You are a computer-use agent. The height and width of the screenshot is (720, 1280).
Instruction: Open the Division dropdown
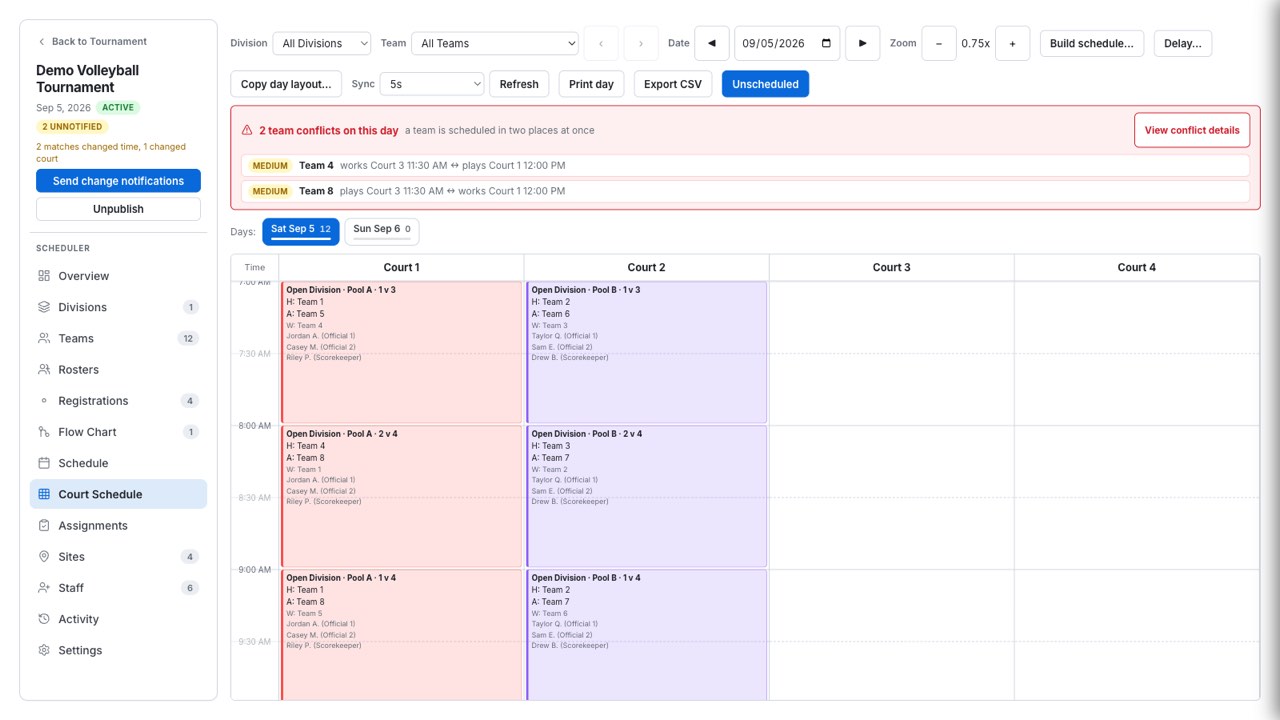point(322,43)
